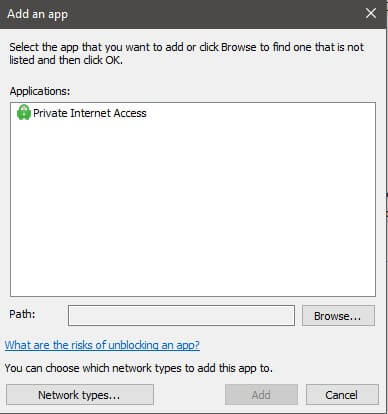Image resolution: width=388 pixels, height=414 pixels.
Task: Open the Network types... settings
Action: pyautogui.click(x=80, y=395)
